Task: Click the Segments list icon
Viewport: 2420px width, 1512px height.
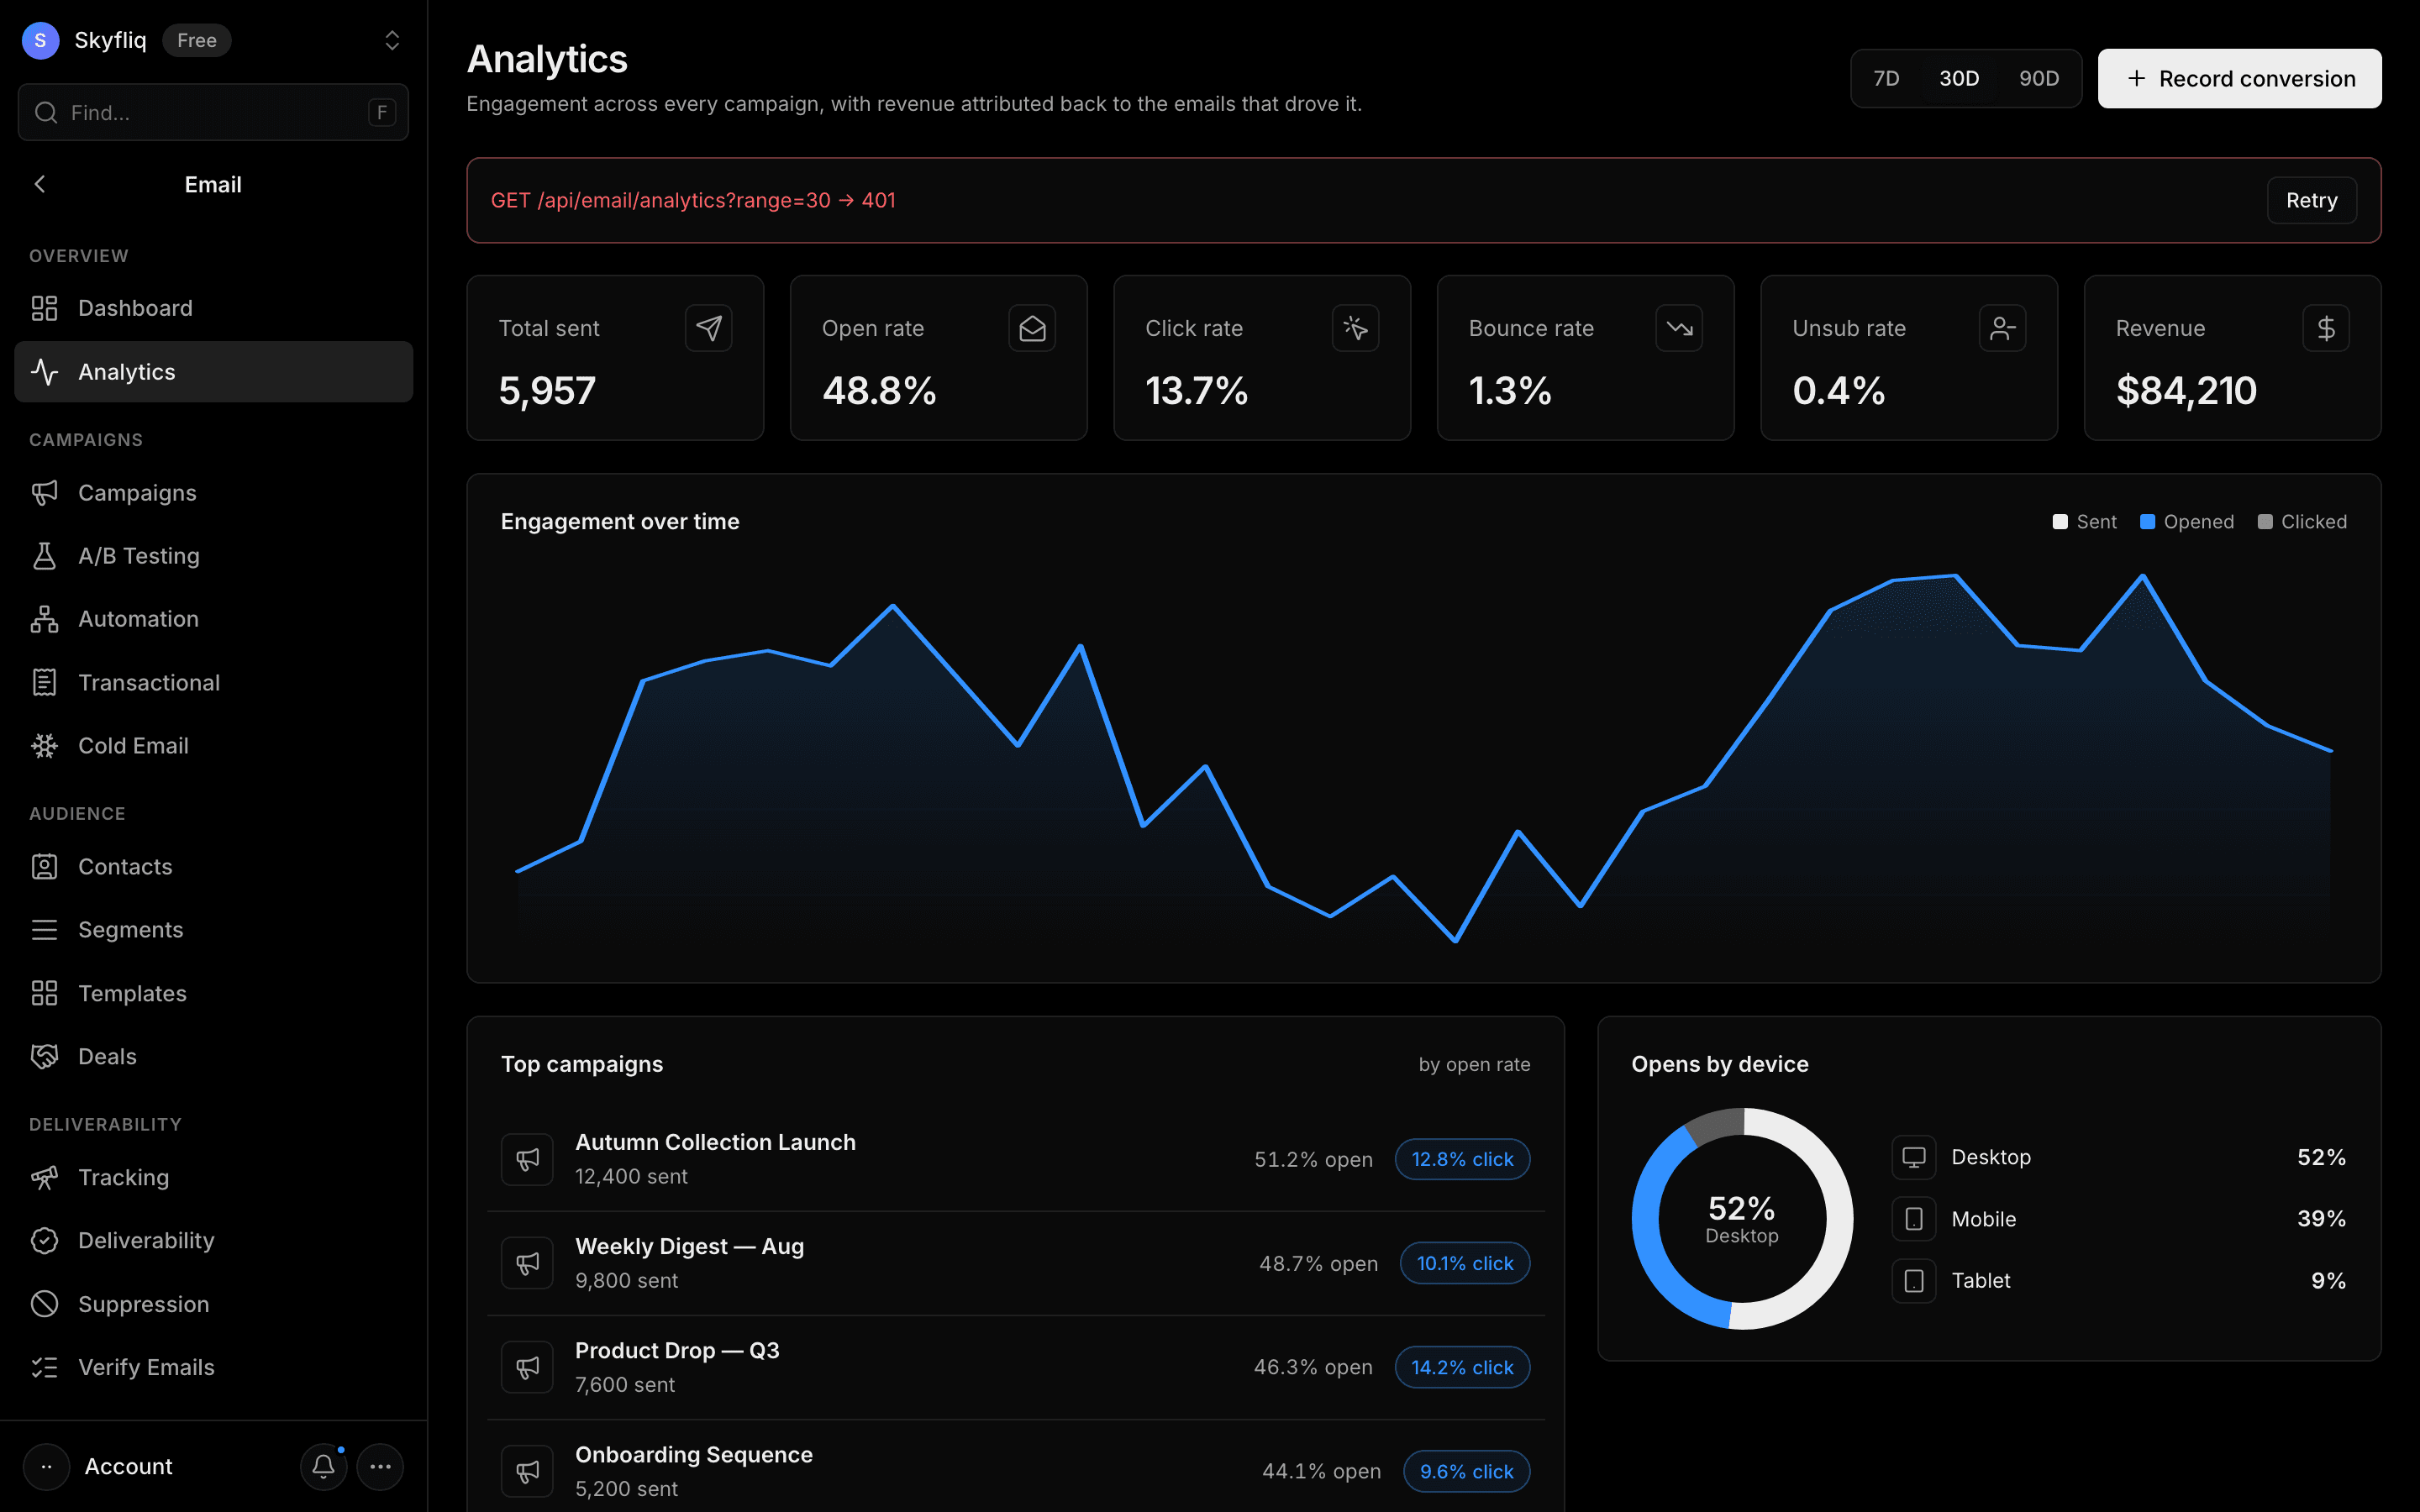Action: pos(44,930)
